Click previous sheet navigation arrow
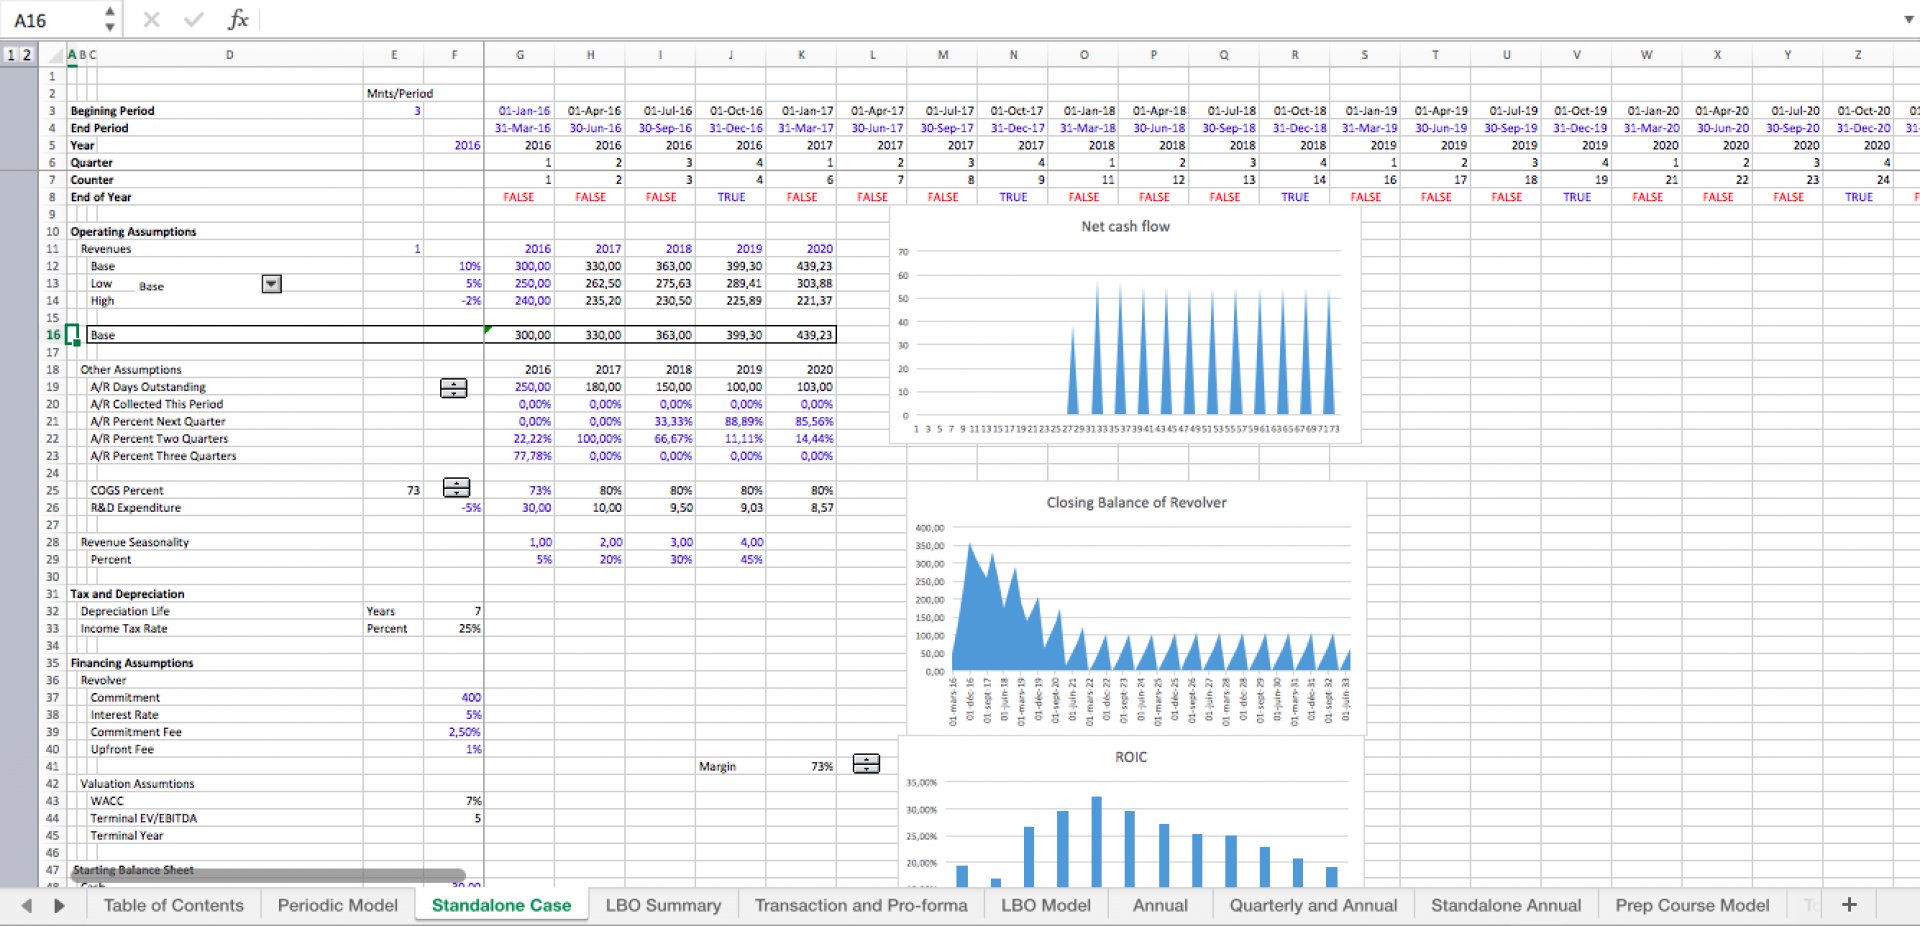The image size is (1920, 926). (x=27, y=905)
